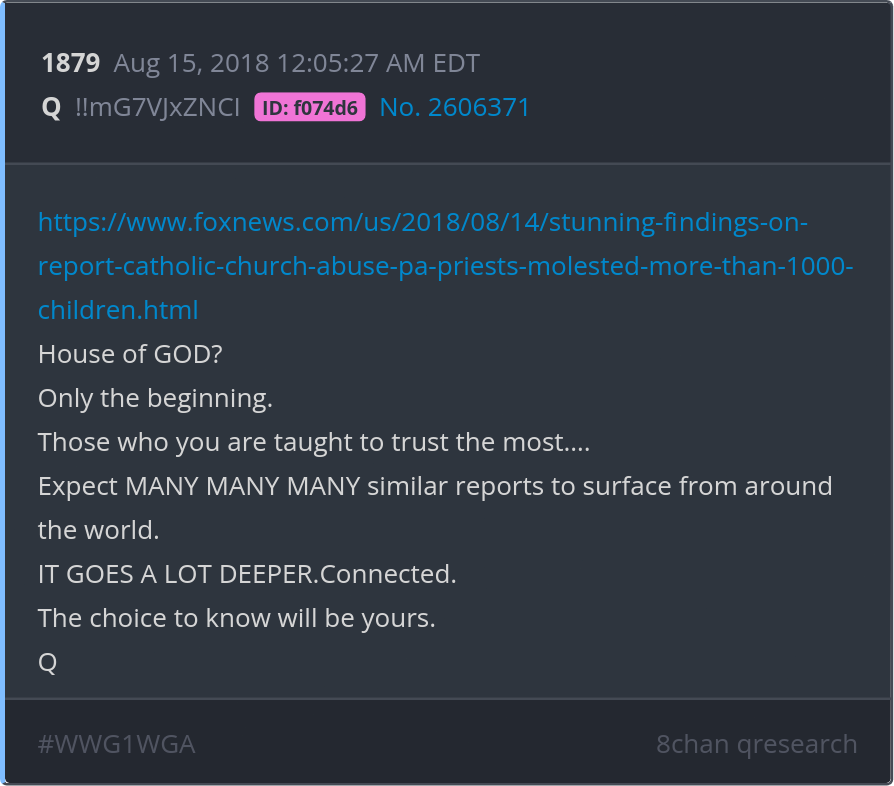Click the 8chan qresearch source label

(x=756, y=744)
